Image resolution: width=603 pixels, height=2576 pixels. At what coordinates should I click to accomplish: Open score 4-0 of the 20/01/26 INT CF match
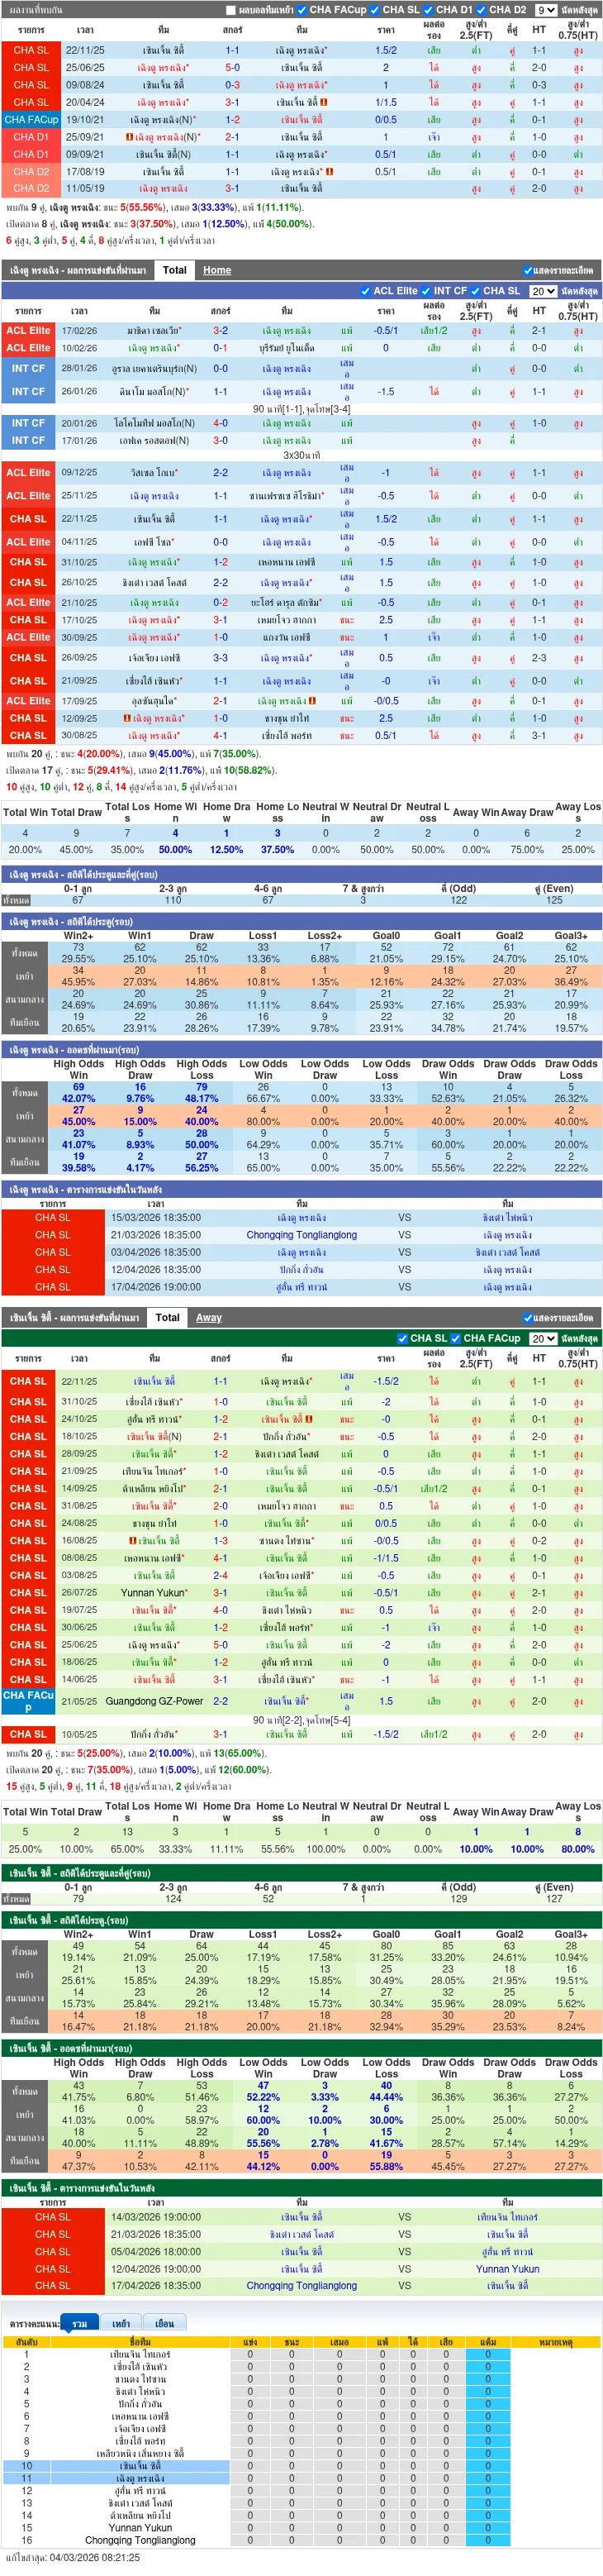(x=220, y=423)
